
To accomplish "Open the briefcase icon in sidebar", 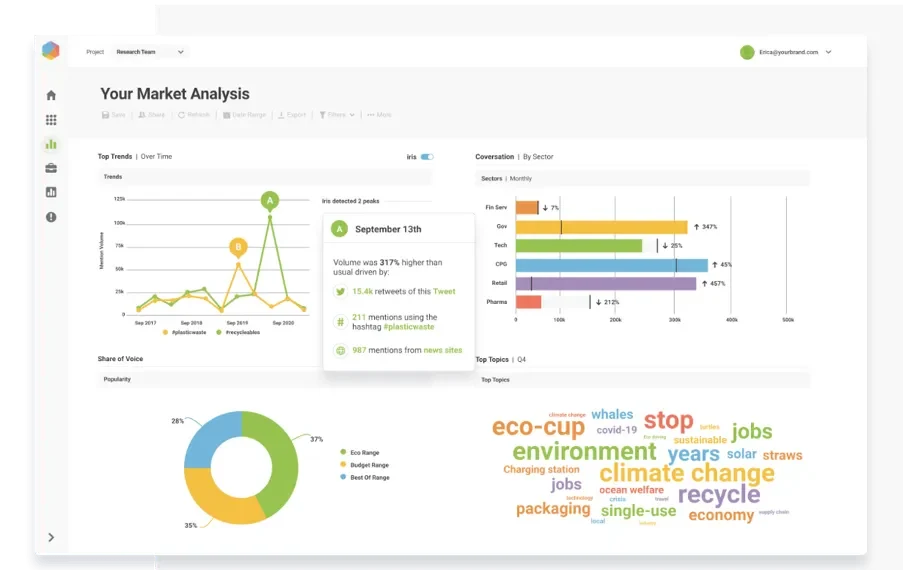I will pyautogui.click(x=51, y=168).
